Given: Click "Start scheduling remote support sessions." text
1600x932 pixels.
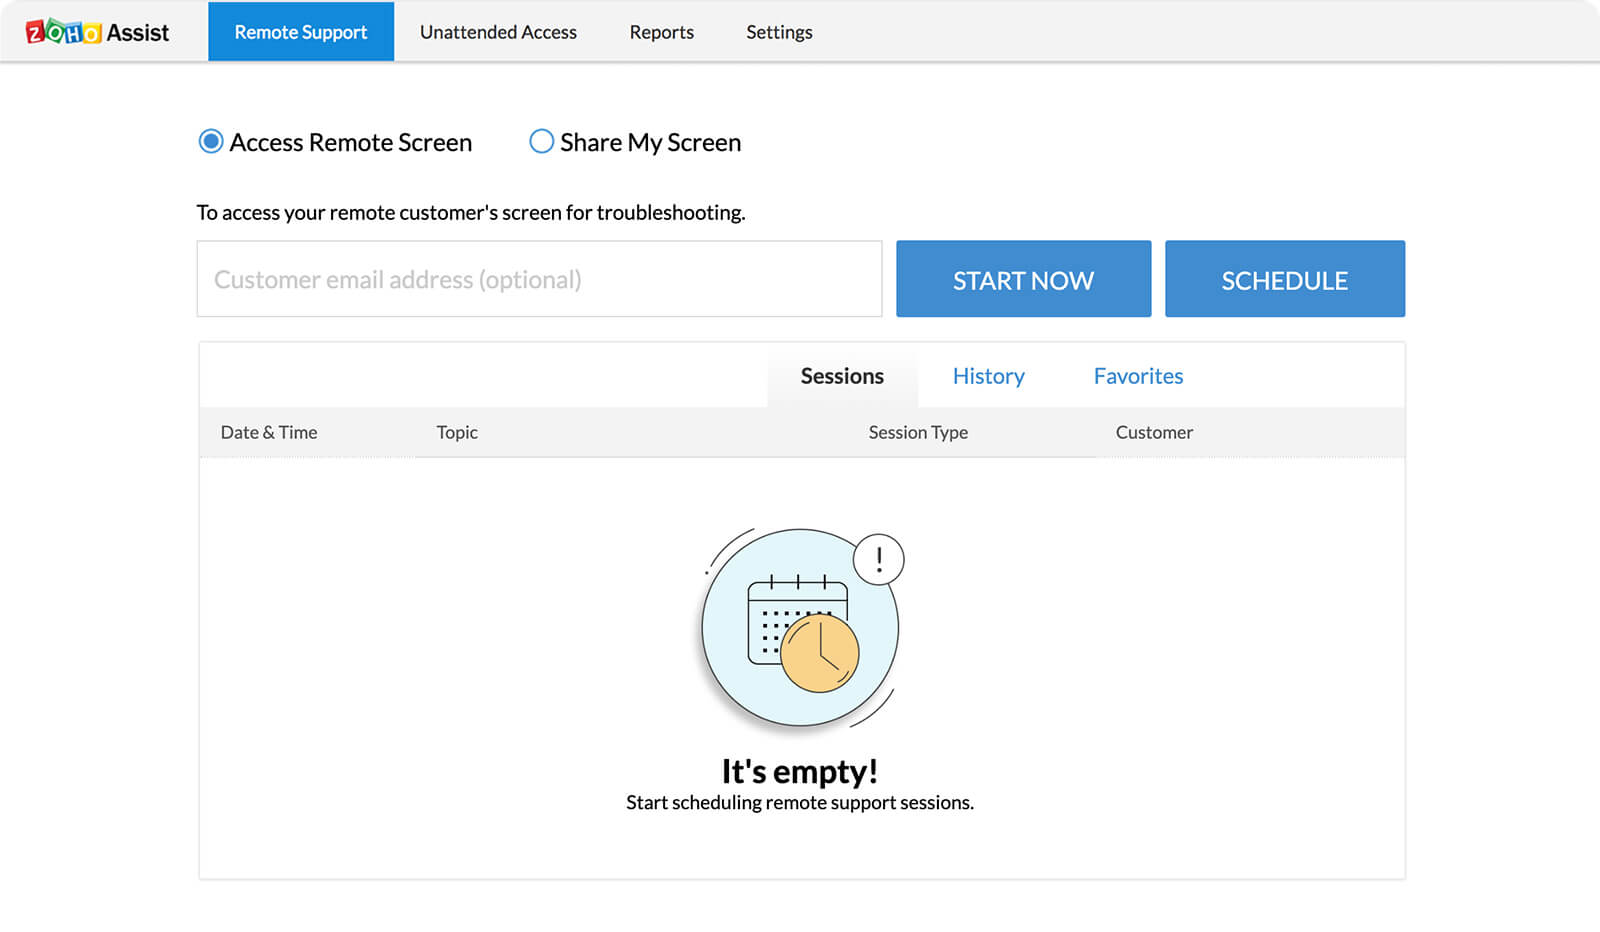Looking at the screenshot, I should [800, 803].
